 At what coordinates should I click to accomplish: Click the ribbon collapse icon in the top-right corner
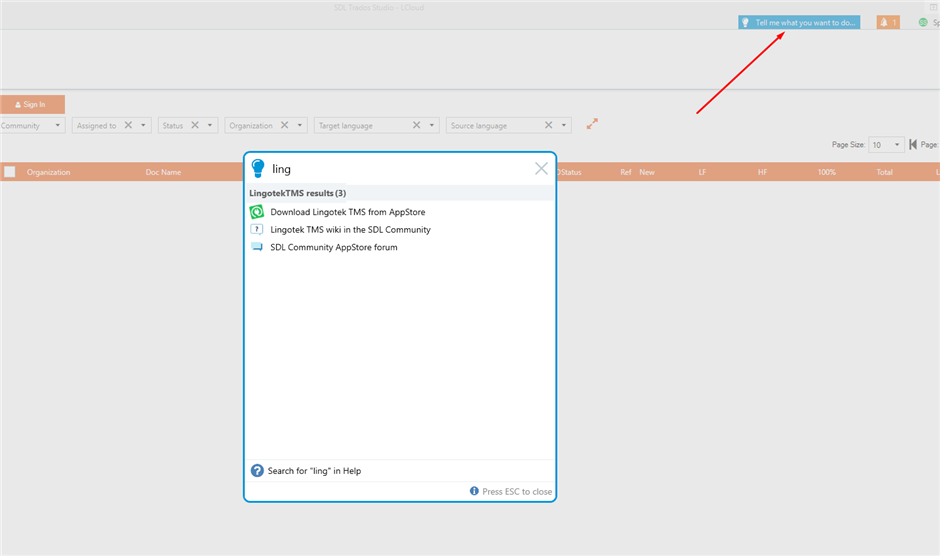click(933, 7)
